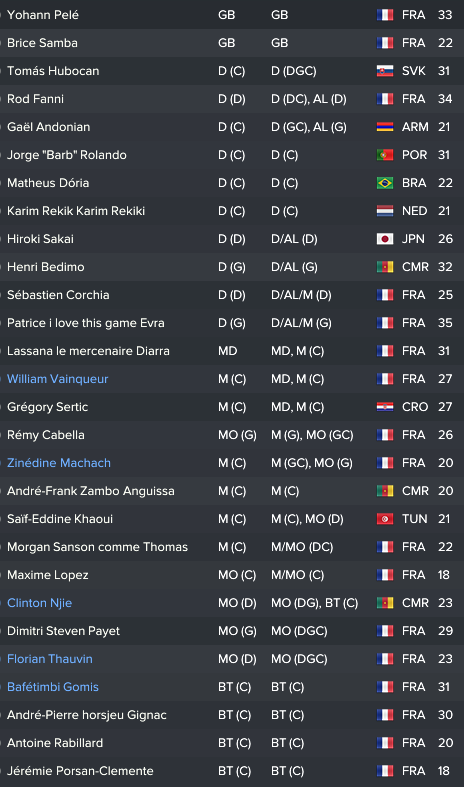Screen dimensions: 464x787
Task: Click the Armenia flag beside Gaël Andonian
Action: click(385, 127)
